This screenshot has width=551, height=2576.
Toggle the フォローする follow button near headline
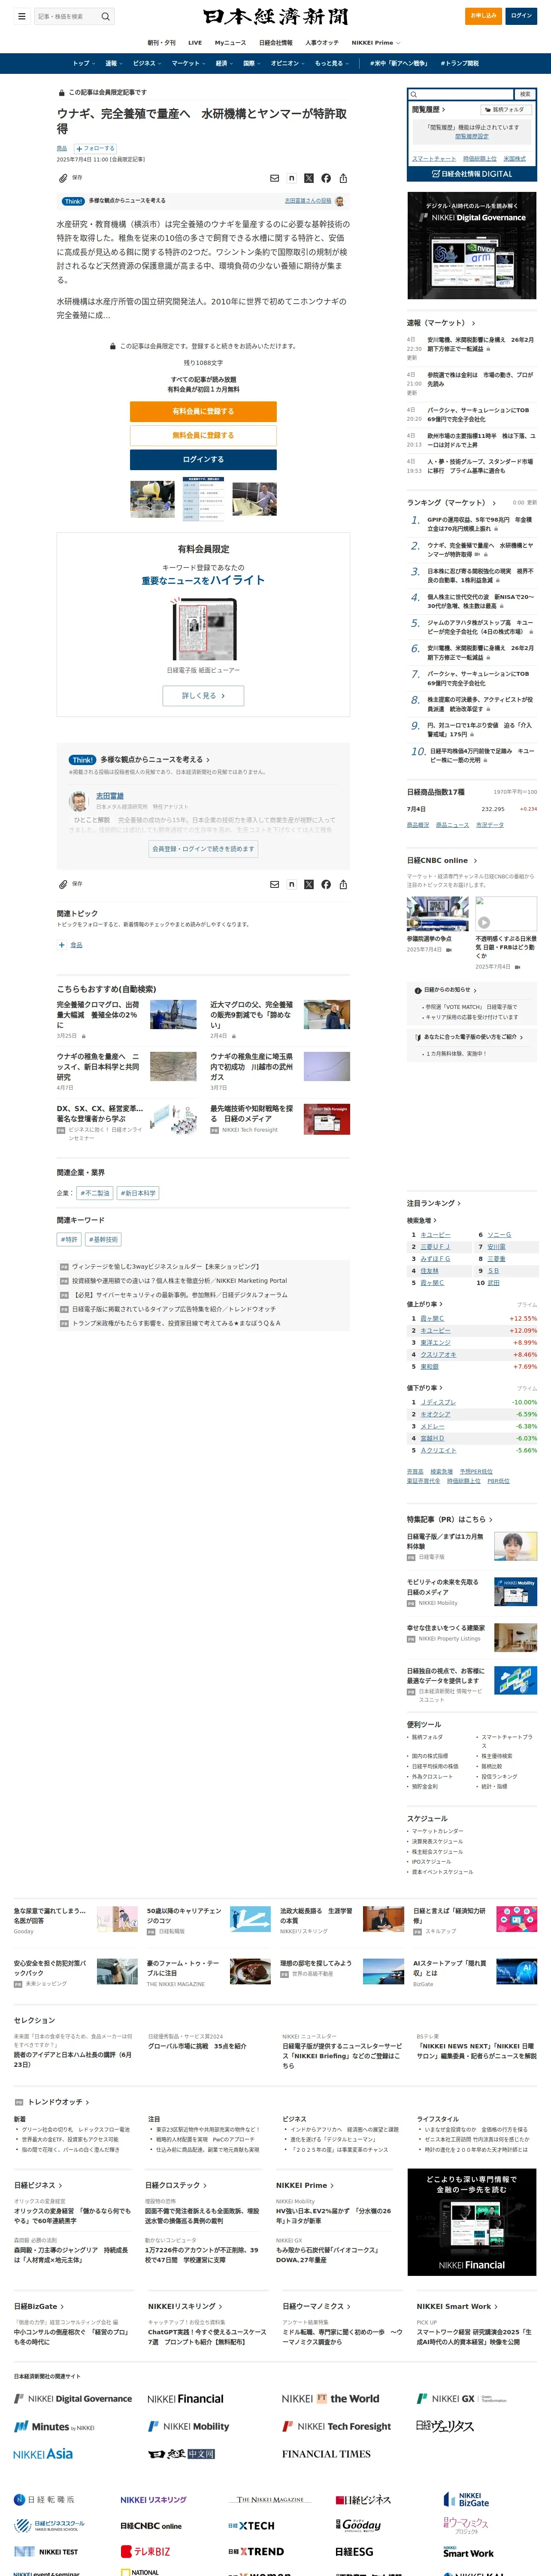point(95,148)
